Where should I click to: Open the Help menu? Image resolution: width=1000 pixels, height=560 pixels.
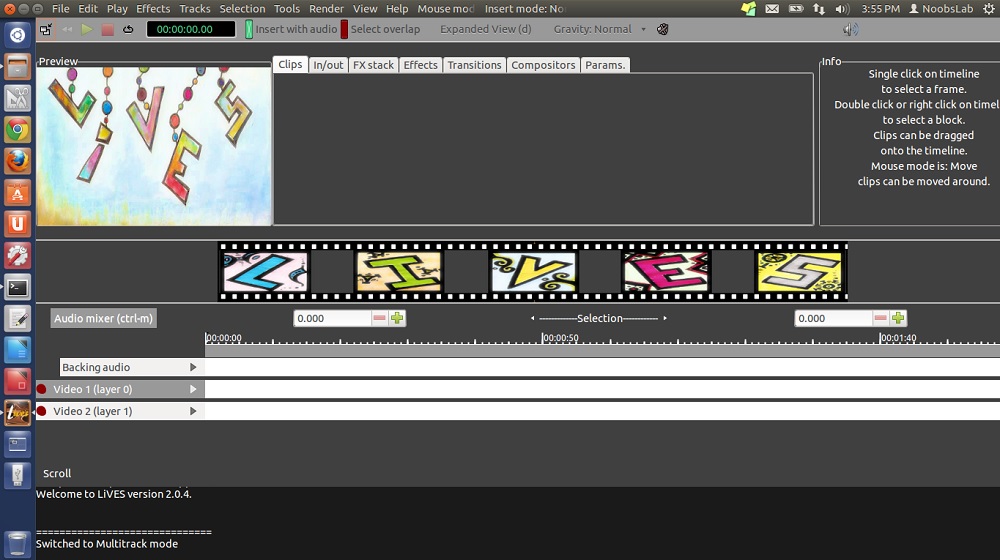pyautogui.click(x=397, y=9)
